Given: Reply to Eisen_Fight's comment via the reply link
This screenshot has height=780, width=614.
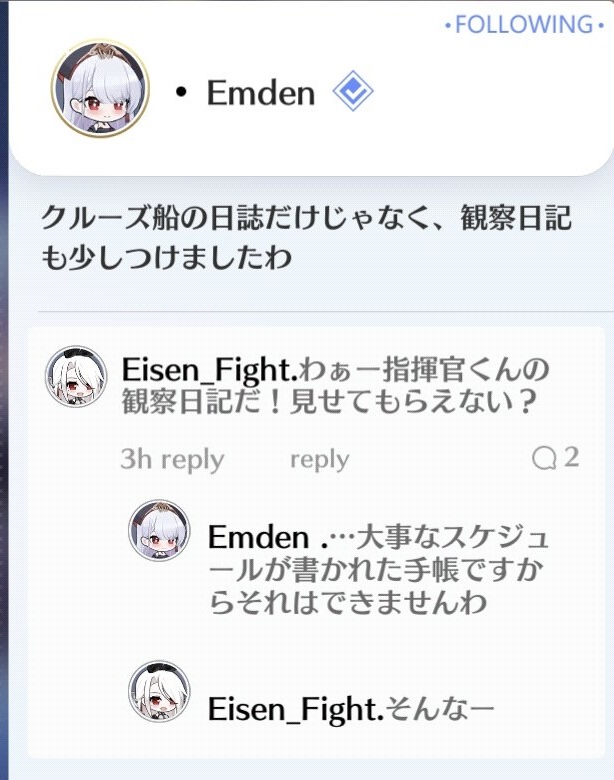Looking at the screenshot, I should [319, 459].
